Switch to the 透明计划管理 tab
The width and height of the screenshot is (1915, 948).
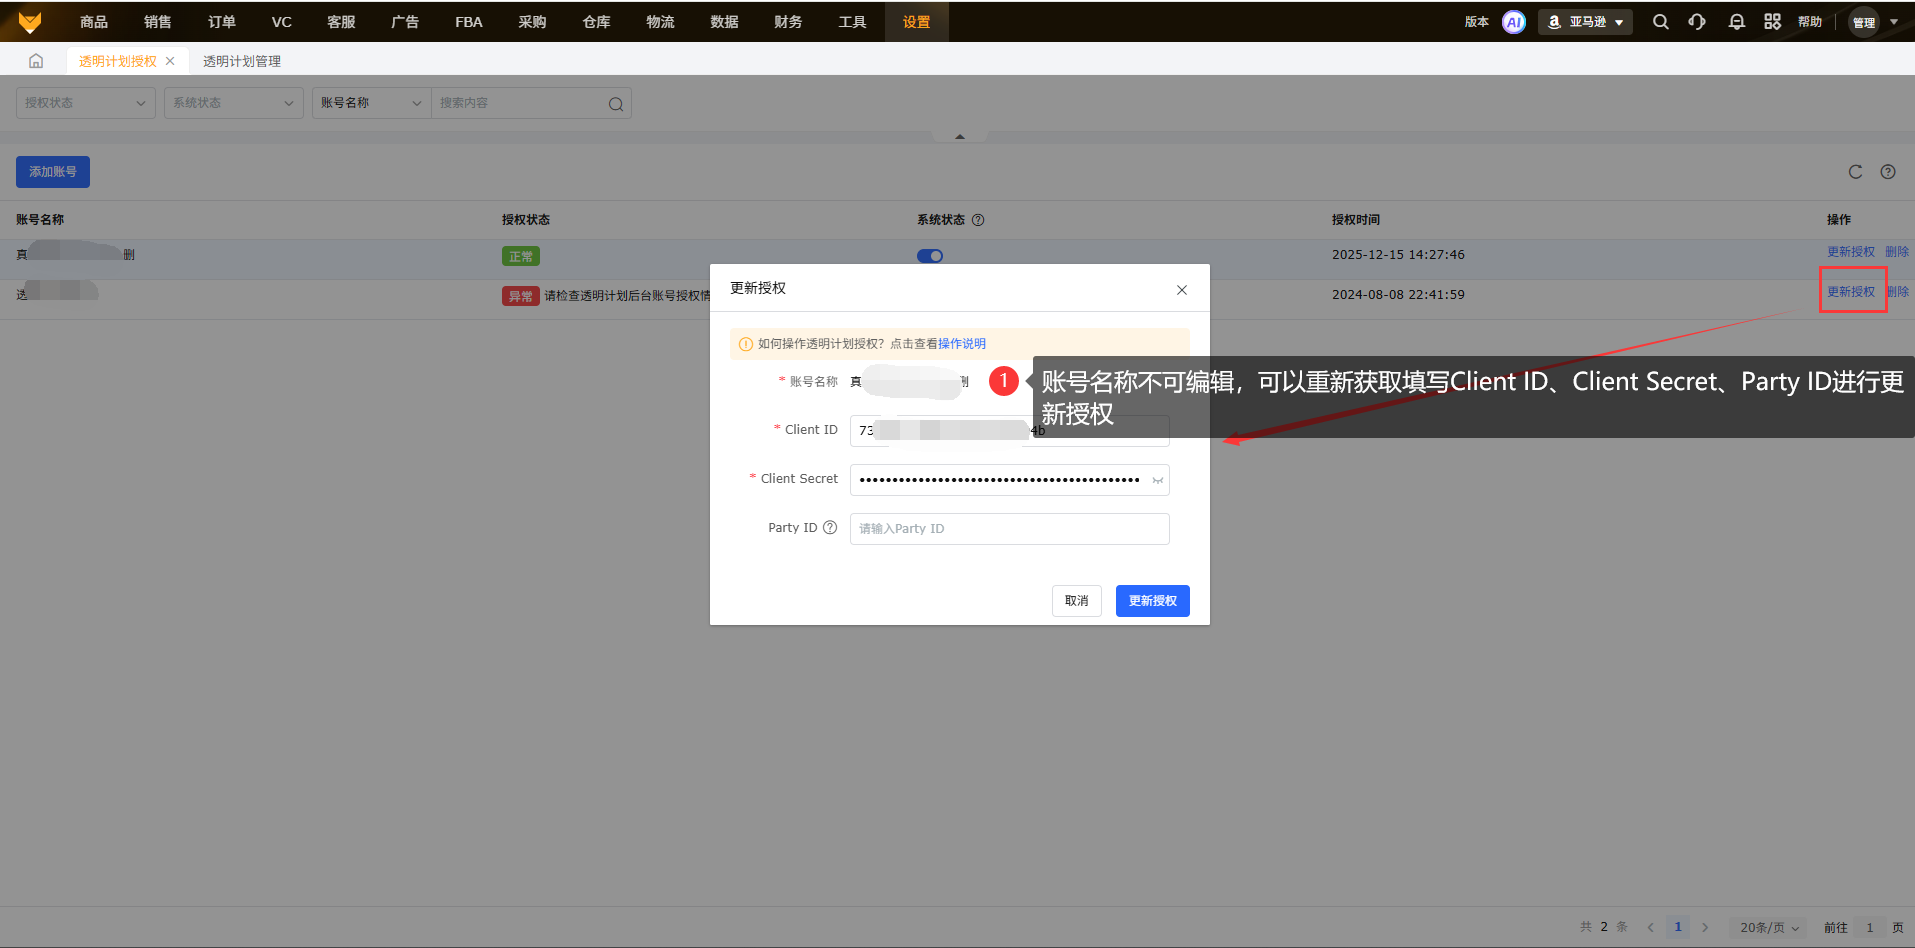click(x=242, y=61)
